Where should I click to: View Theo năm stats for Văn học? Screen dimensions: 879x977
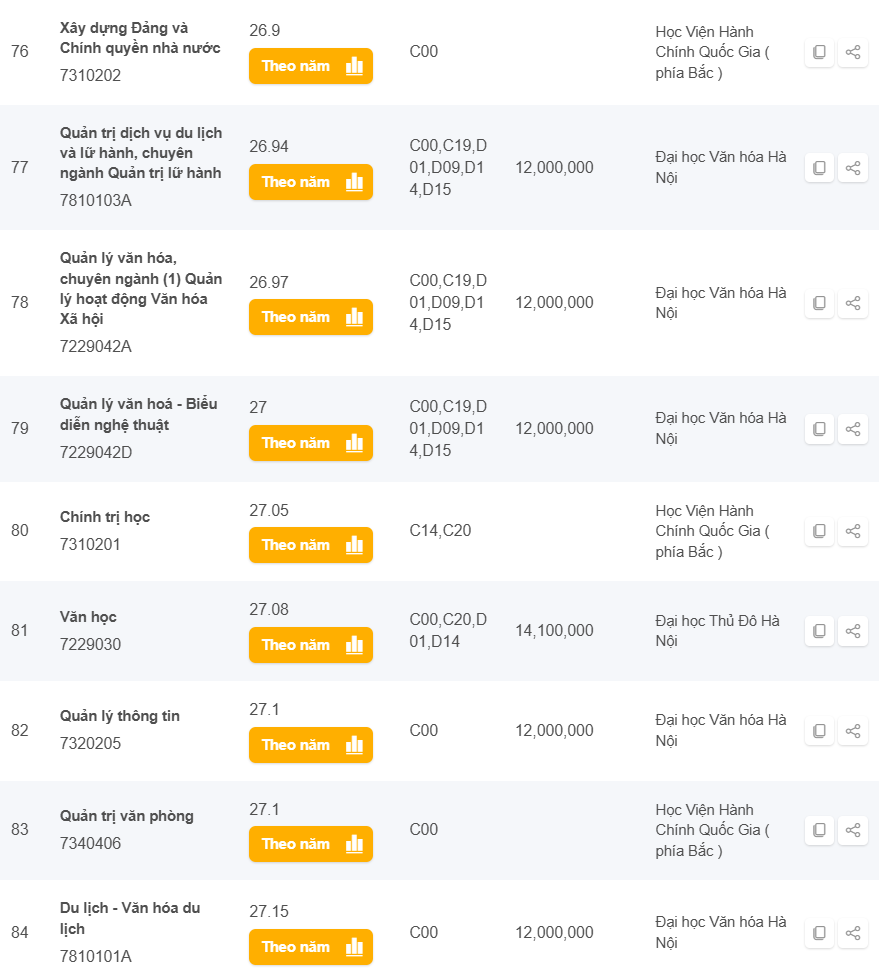(310, 645)
